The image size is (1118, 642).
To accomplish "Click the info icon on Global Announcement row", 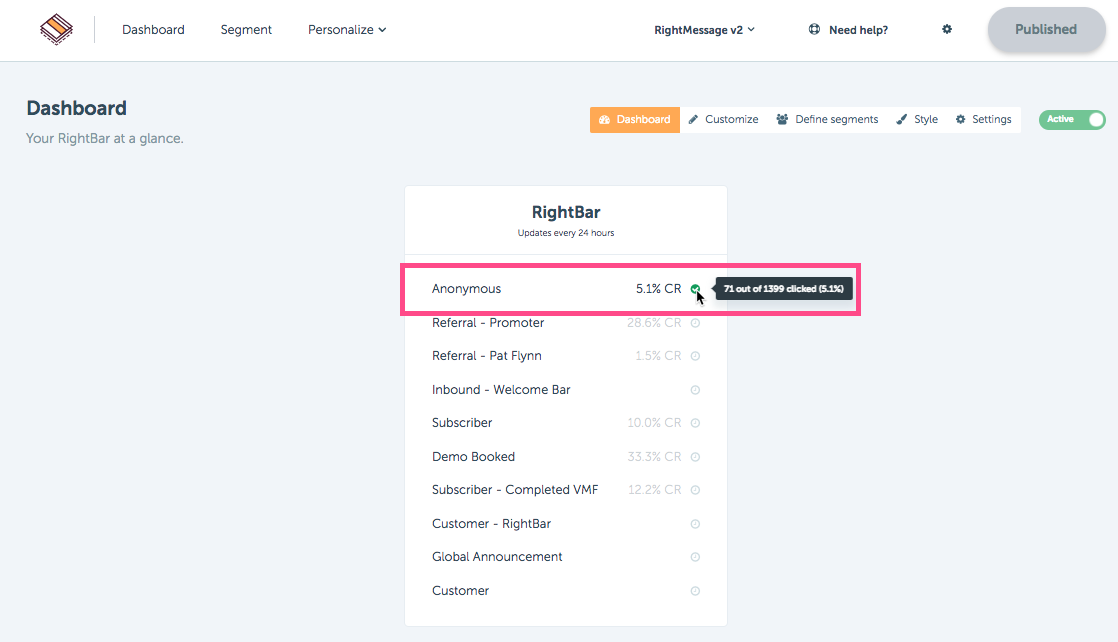I will [x=695, y=557].
